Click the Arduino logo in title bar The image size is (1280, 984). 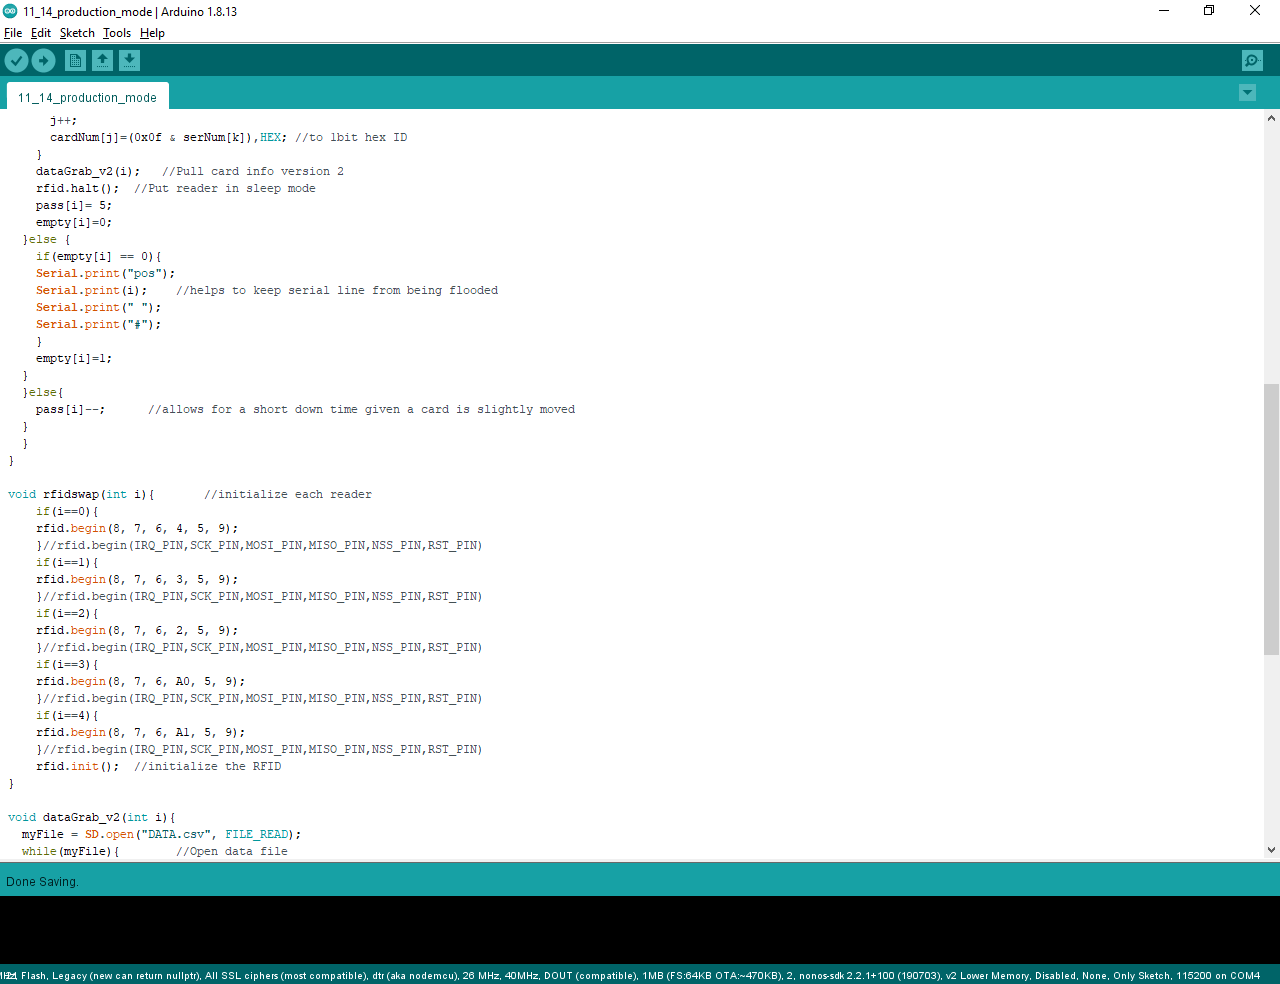tap(11, 11)
